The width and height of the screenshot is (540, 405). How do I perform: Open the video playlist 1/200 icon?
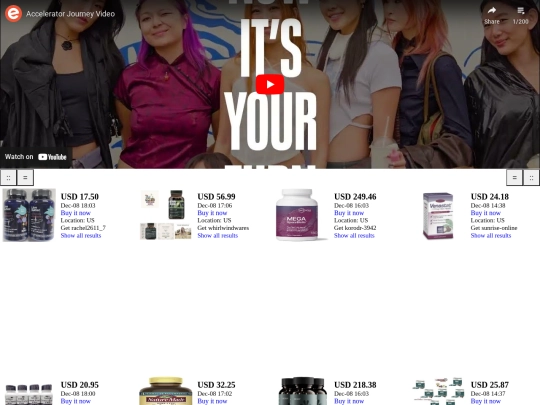tap(521, 11)
